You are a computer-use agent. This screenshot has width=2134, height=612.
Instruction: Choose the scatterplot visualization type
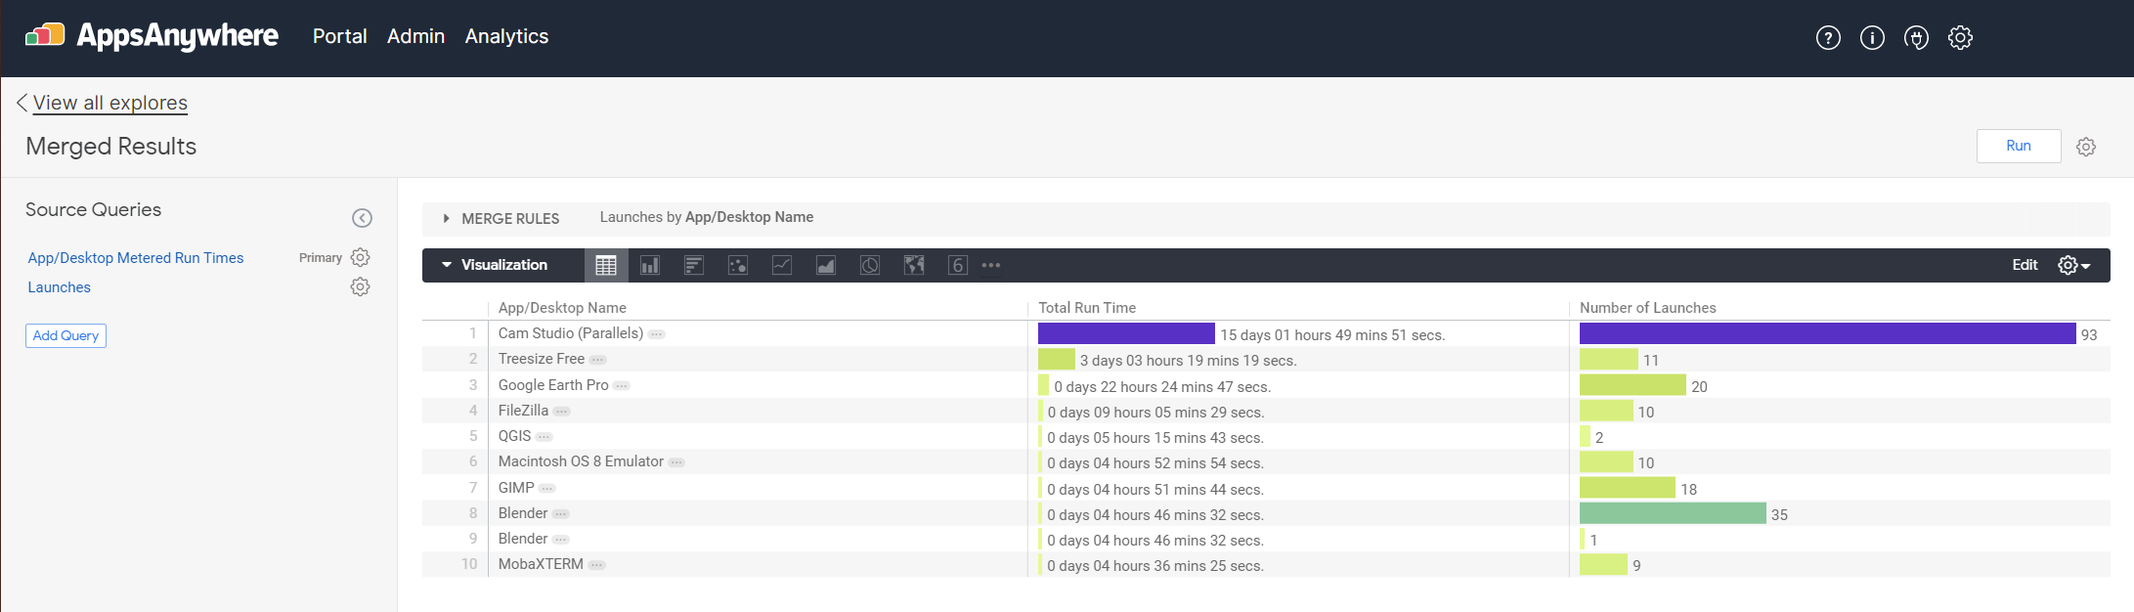[738, 265]
